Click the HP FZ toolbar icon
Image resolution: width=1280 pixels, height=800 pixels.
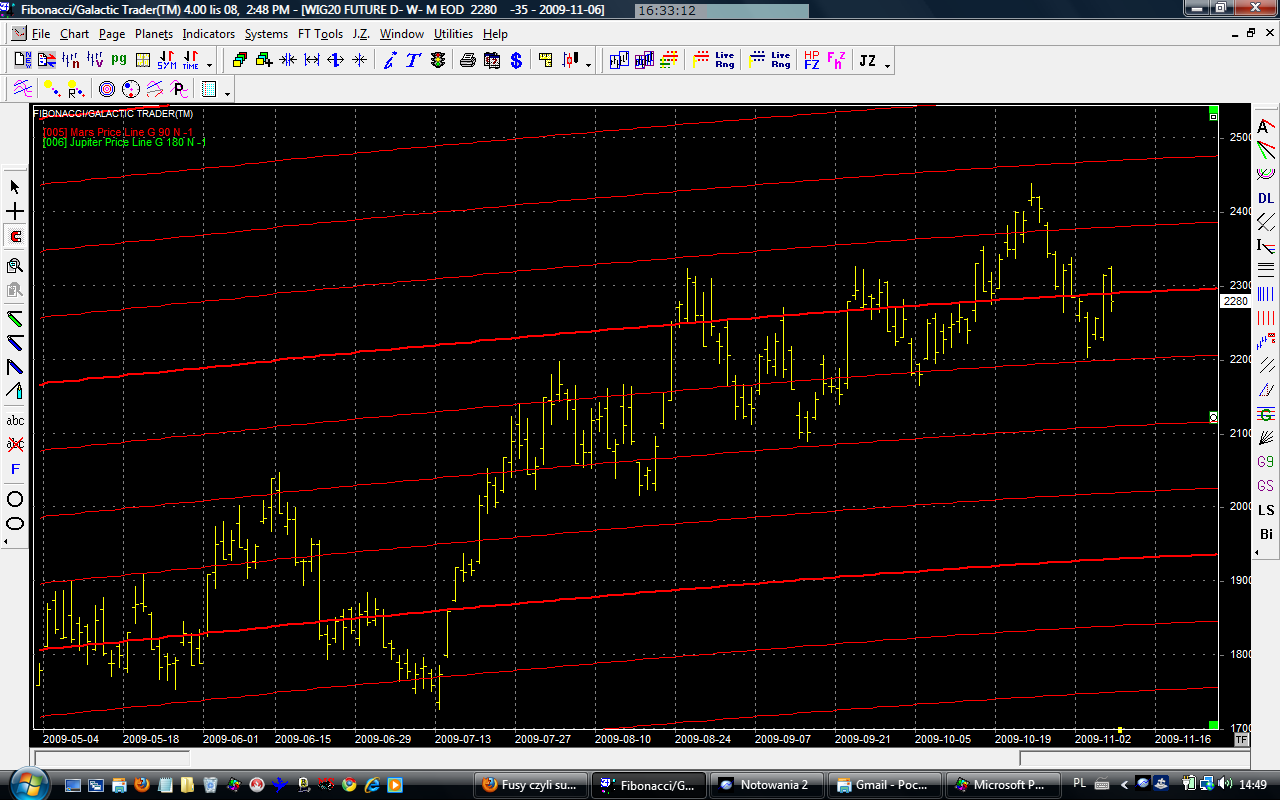coord(811,61)
